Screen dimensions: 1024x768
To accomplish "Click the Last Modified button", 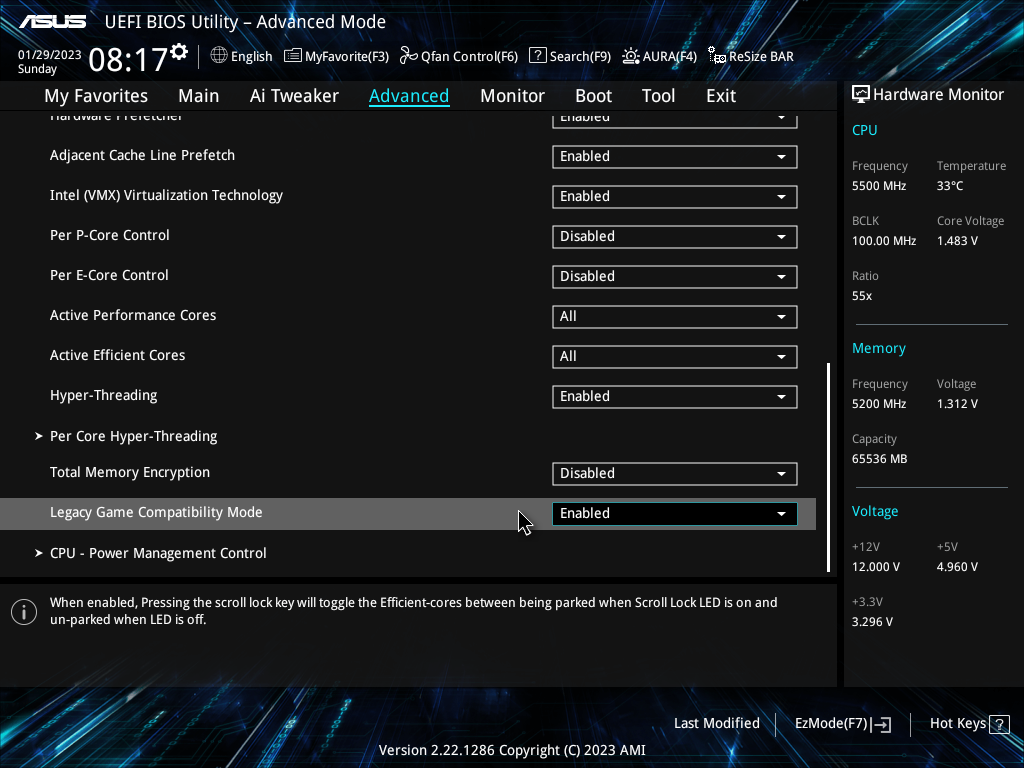I will [x=716, y=724].
